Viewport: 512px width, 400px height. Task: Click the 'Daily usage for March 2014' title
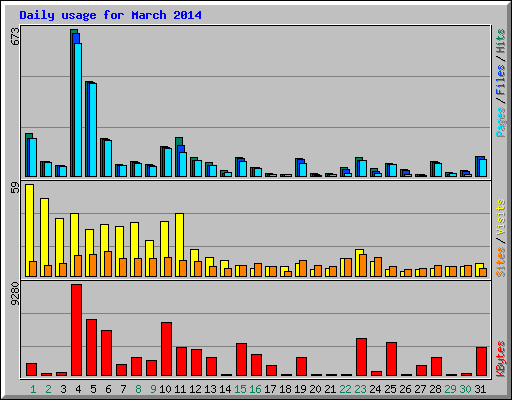coord(110,15)
